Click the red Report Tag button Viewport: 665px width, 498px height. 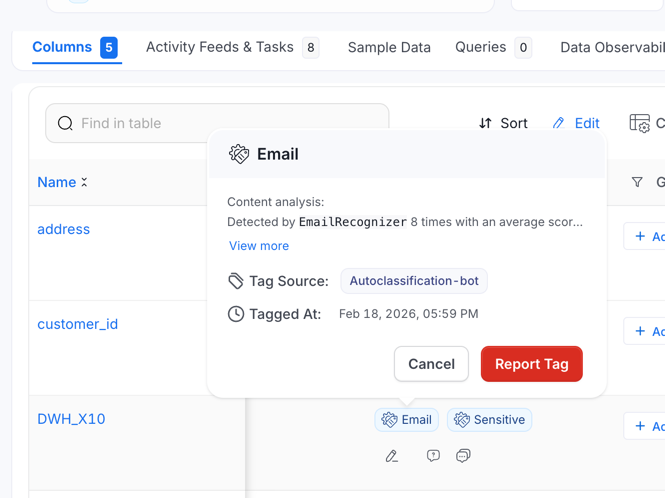[531, 364]
